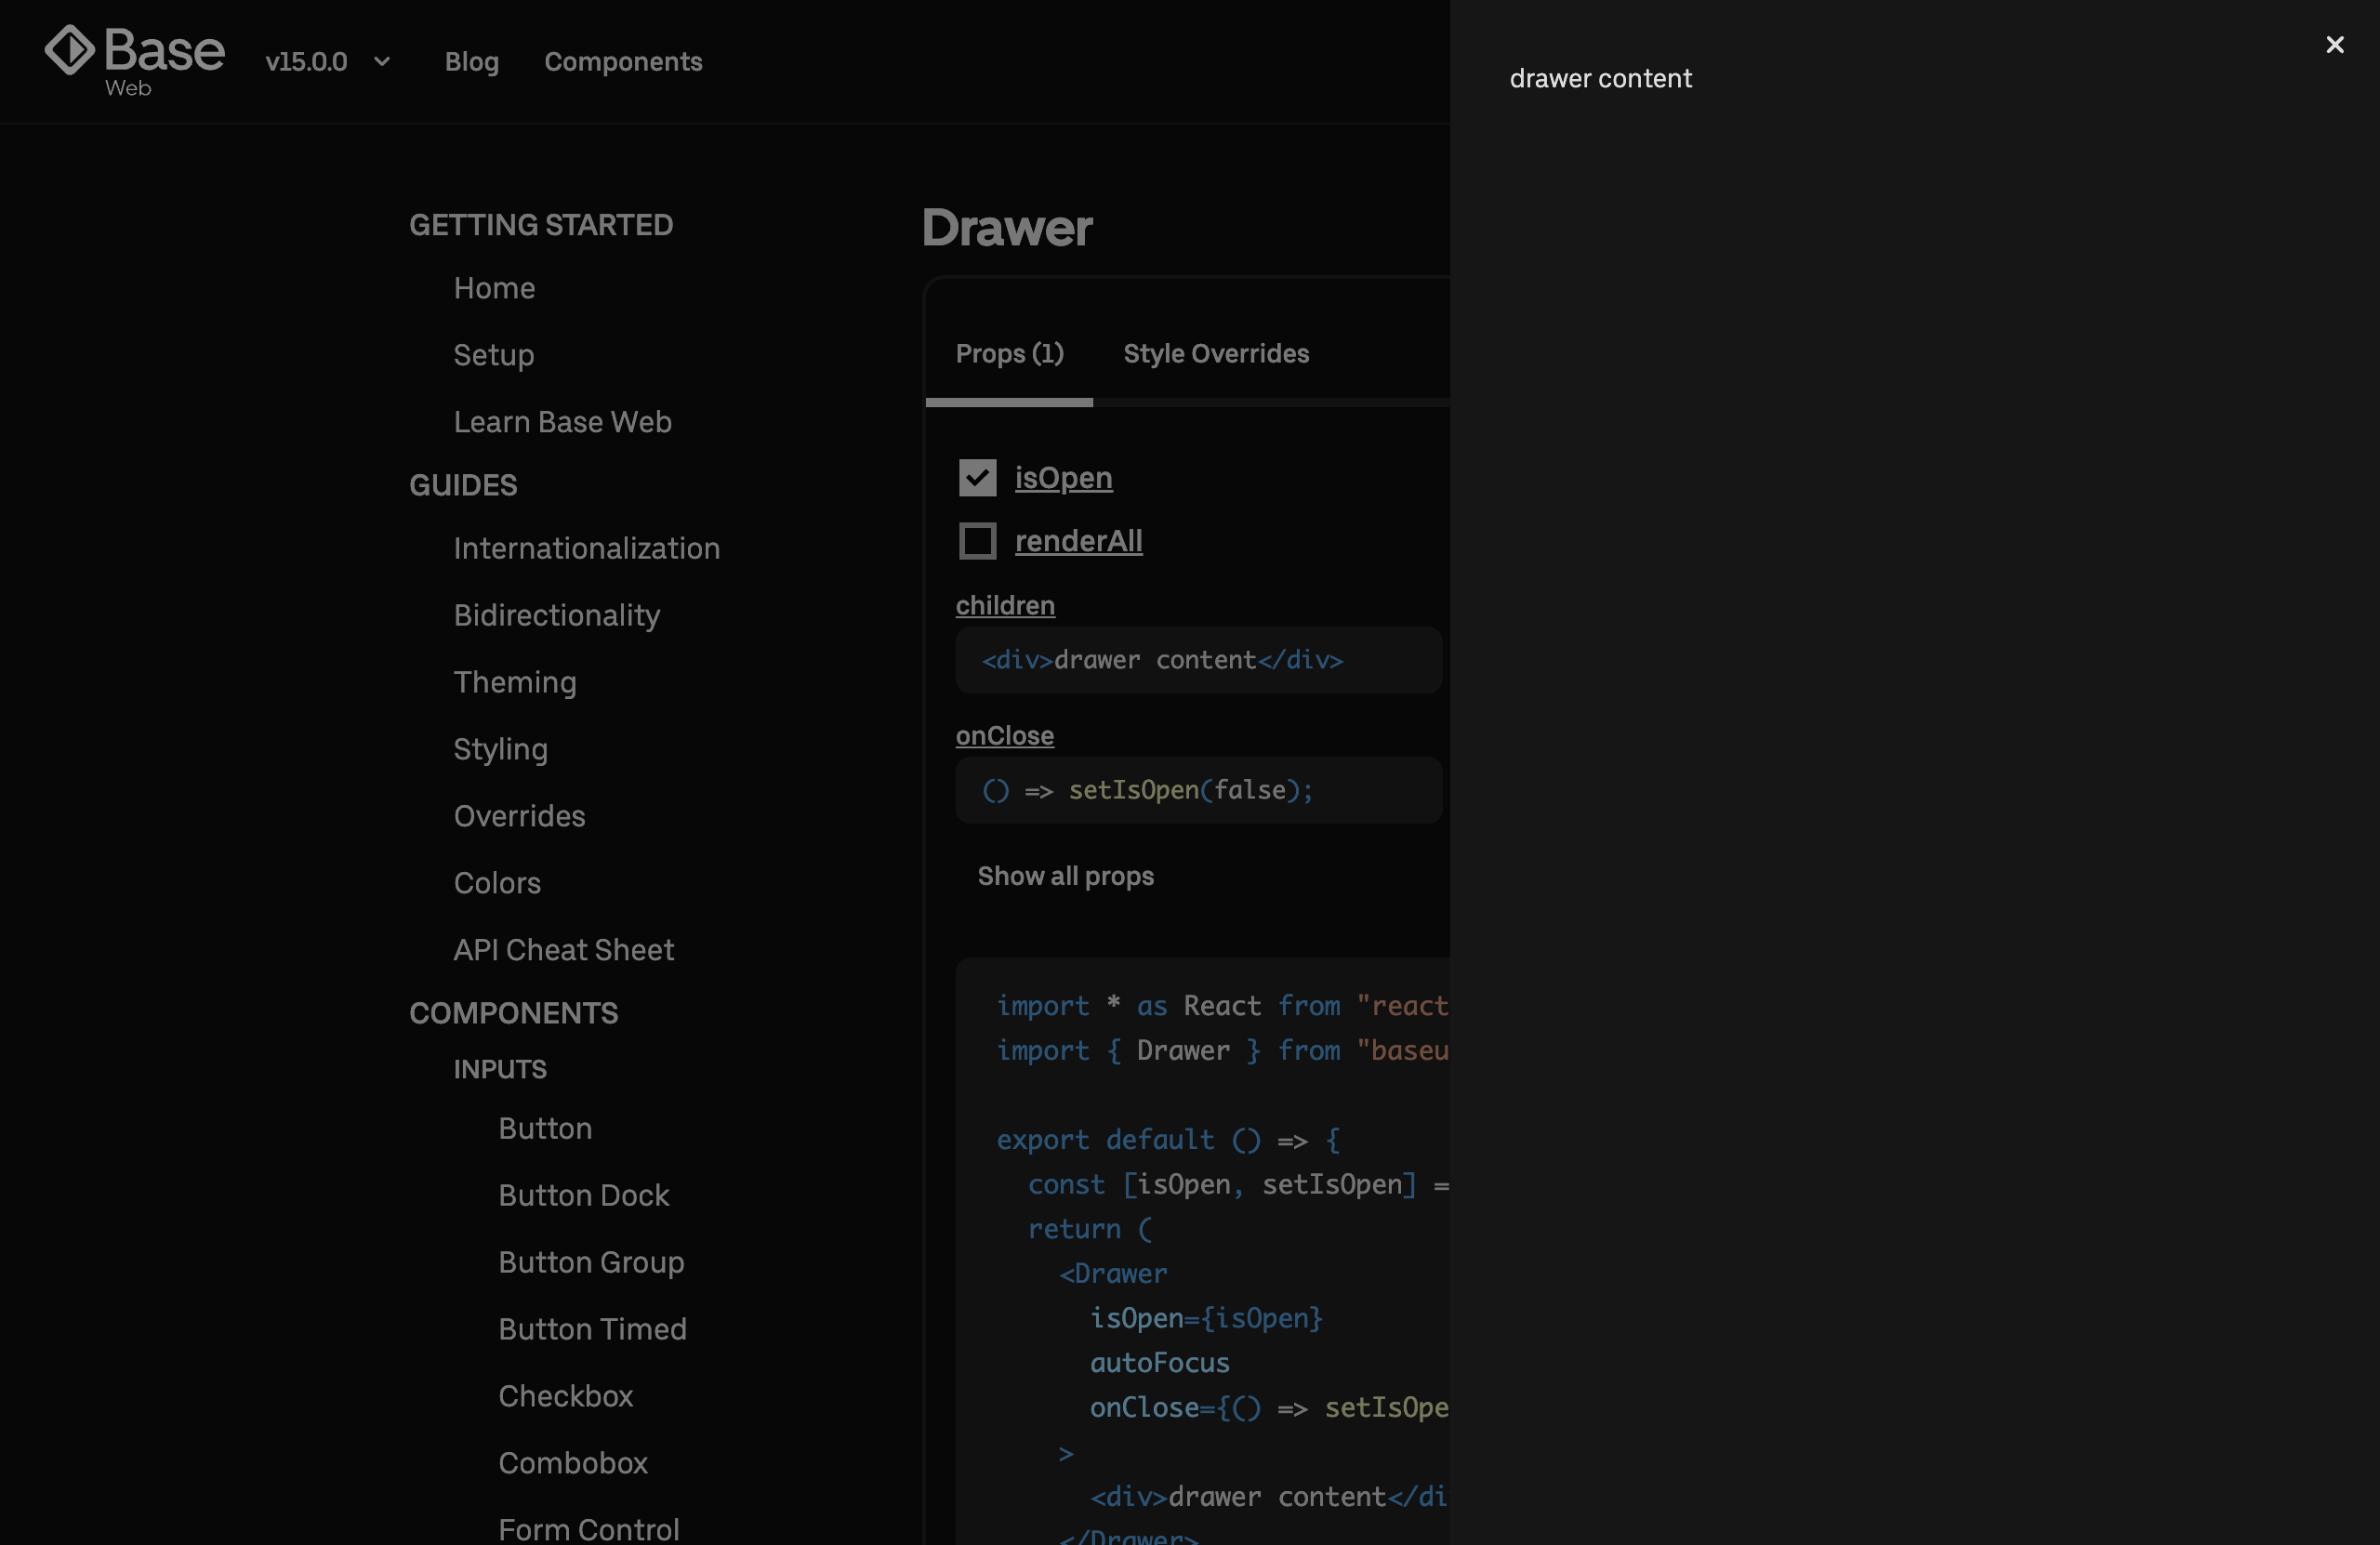Select Button Group component

pos(591,1263)
